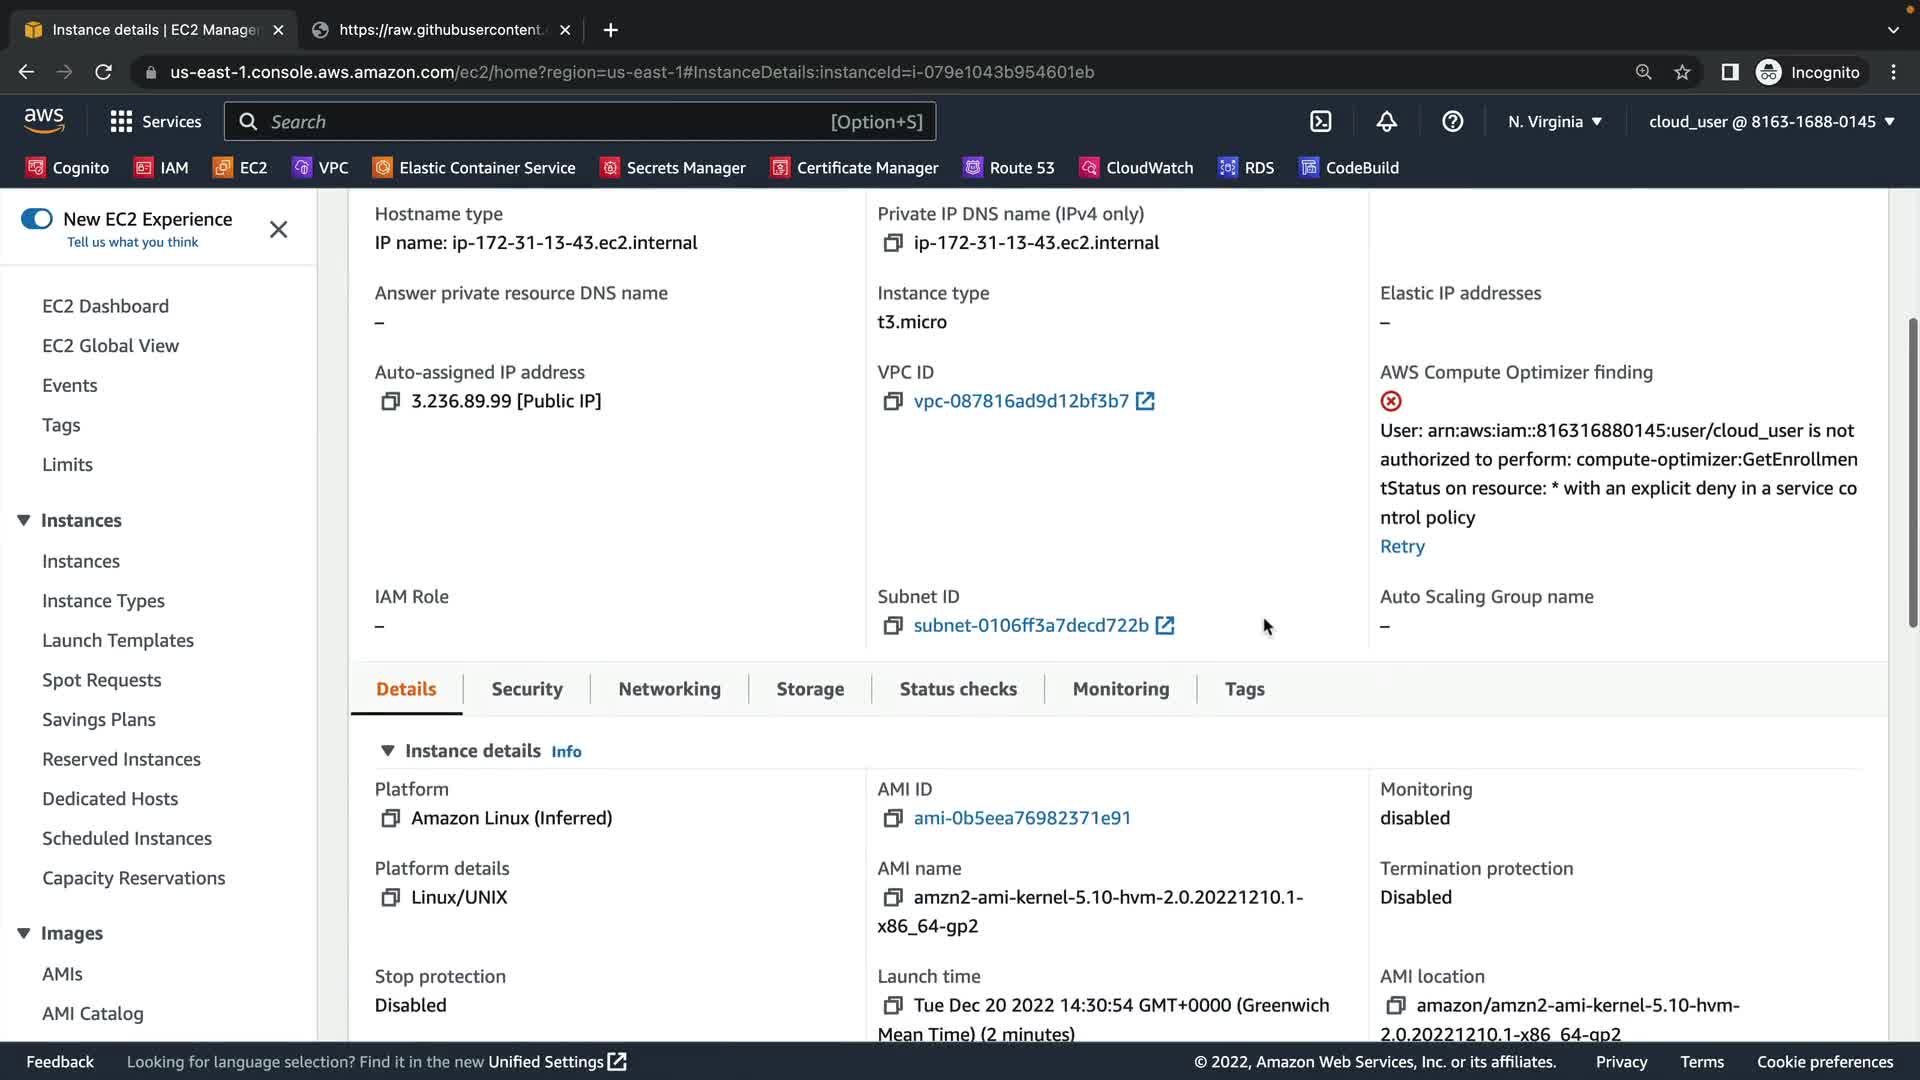Copy the public IP address 3.236.89.99
Screen dimensions: 1920x1080
(390, 401)
